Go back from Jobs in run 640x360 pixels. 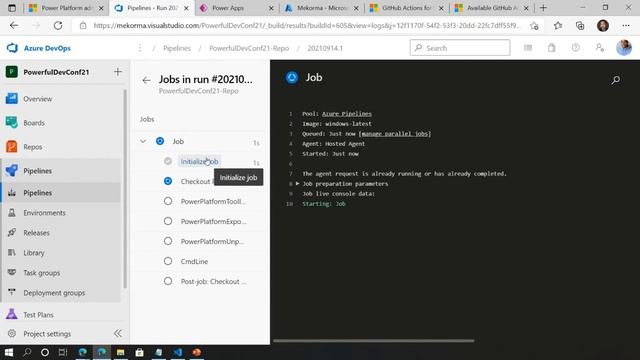pos(146,80)
